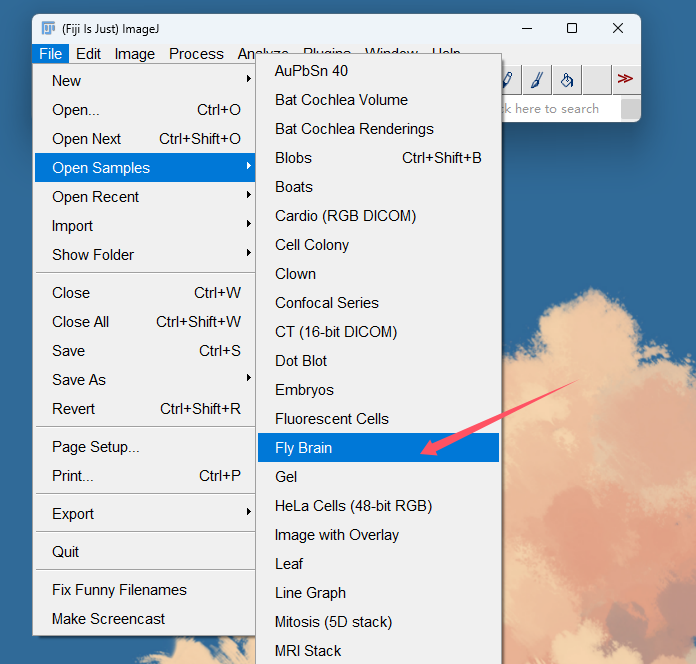
Task: Click the ImageJ window title icon
Action: (x=48, y=28)
